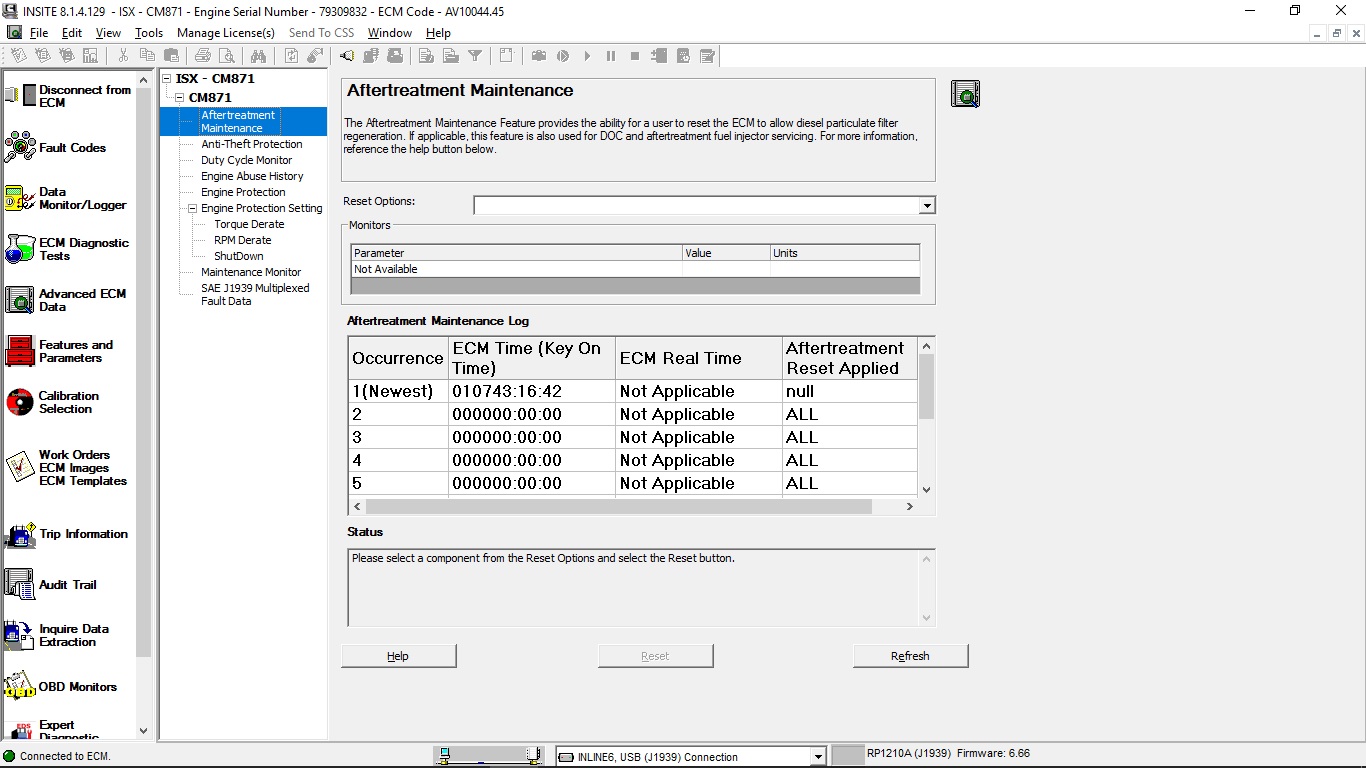Click the INSITE application icon before the File menu
The width and height of the screenshot is (1366, 768).
15,32
